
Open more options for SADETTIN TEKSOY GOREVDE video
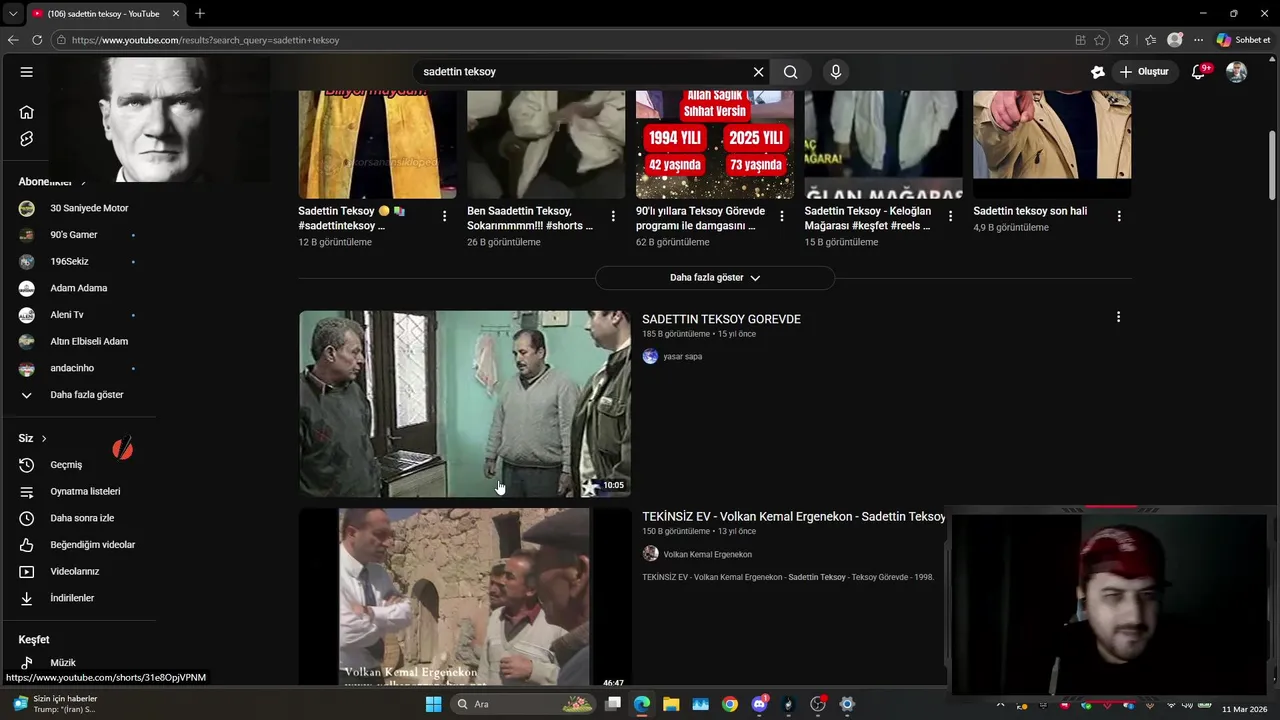point(1118,317)
